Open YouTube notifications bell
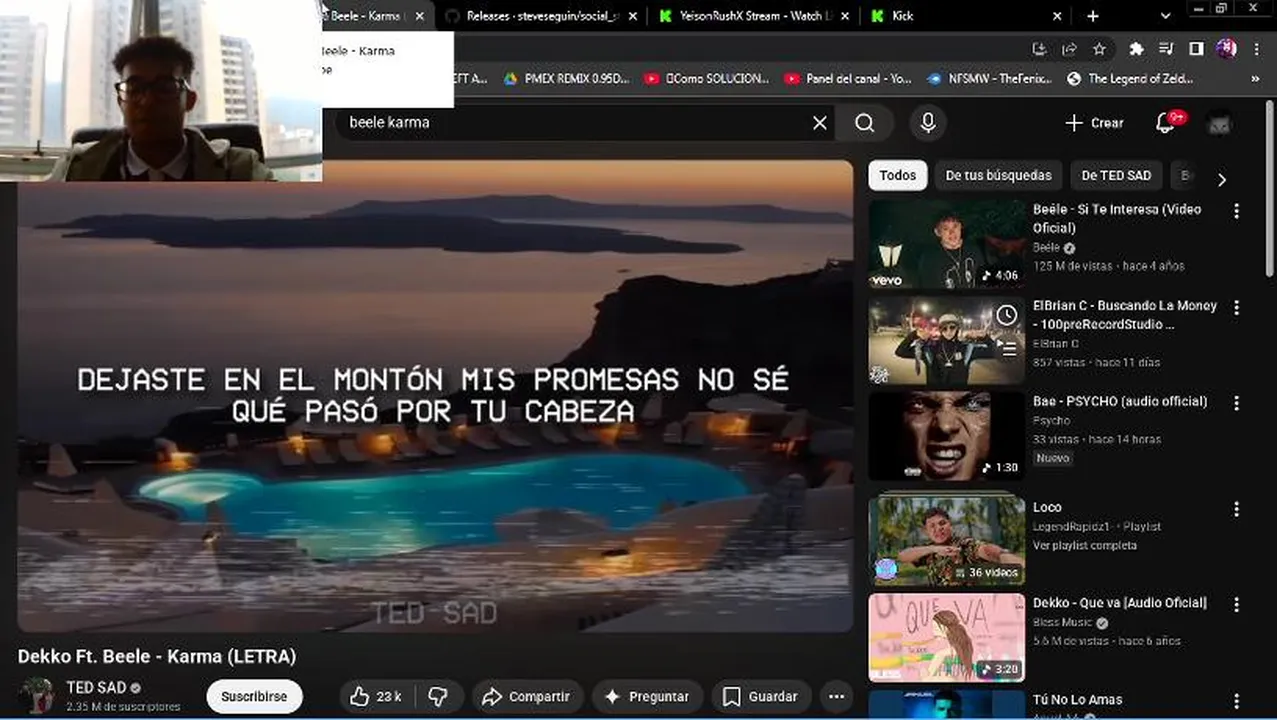Viewport: 1277px width, 720px height. 1165,123
